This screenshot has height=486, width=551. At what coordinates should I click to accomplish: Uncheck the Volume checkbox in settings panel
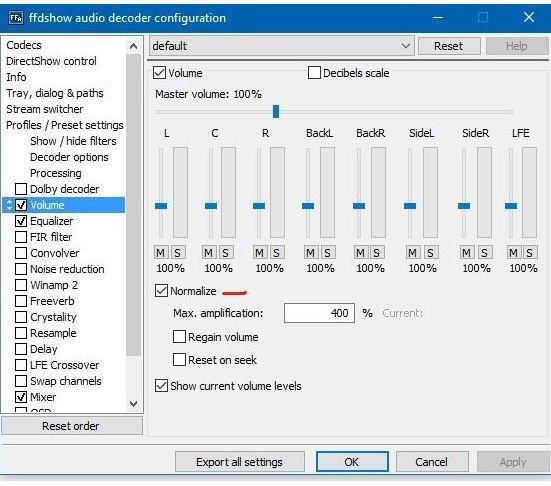point(159,73)
